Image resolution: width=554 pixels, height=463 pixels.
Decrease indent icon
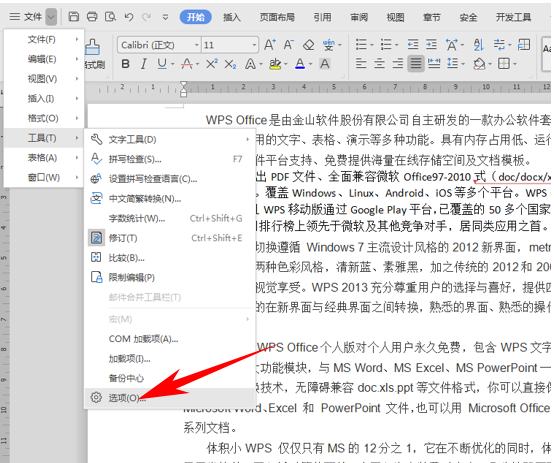[413, 45]
